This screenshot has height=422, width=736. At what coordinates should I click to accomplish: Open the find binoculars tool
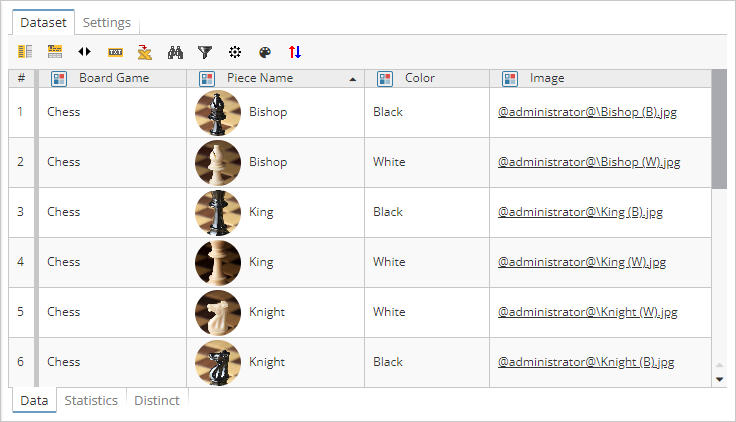tap(175, 52)
